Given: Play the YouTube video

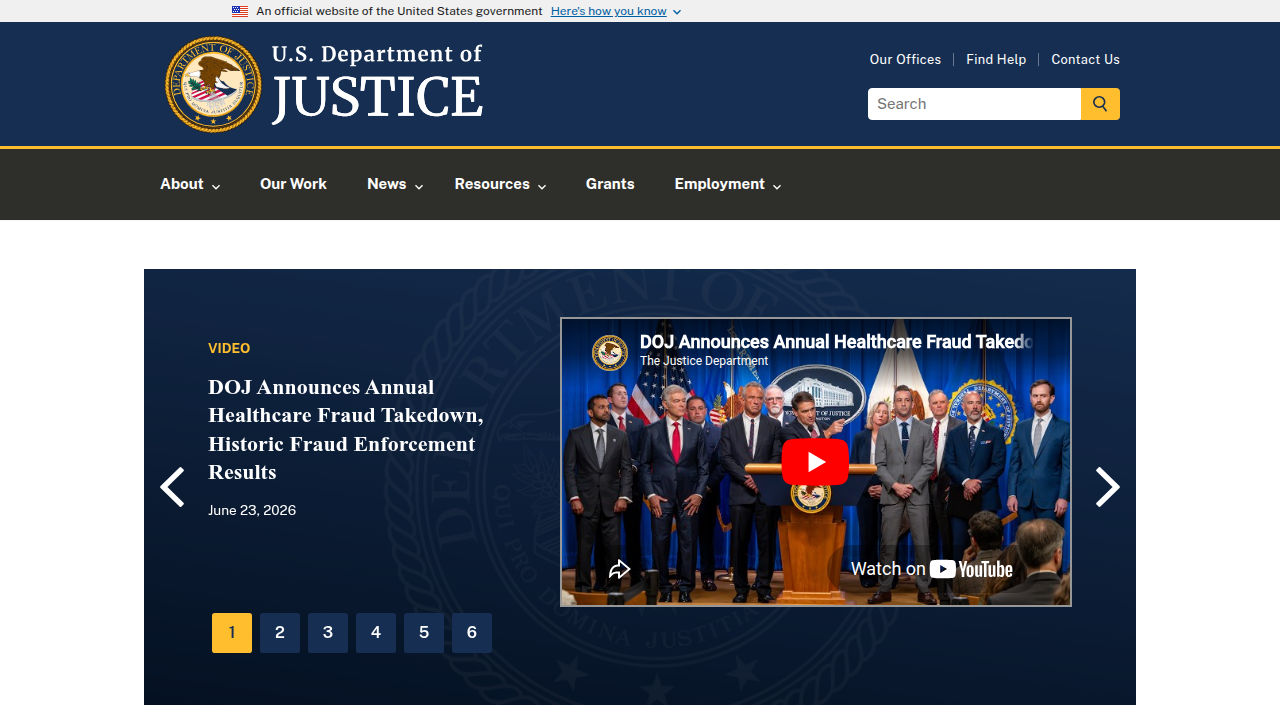Looking at the screenshot, I should 815,462.
